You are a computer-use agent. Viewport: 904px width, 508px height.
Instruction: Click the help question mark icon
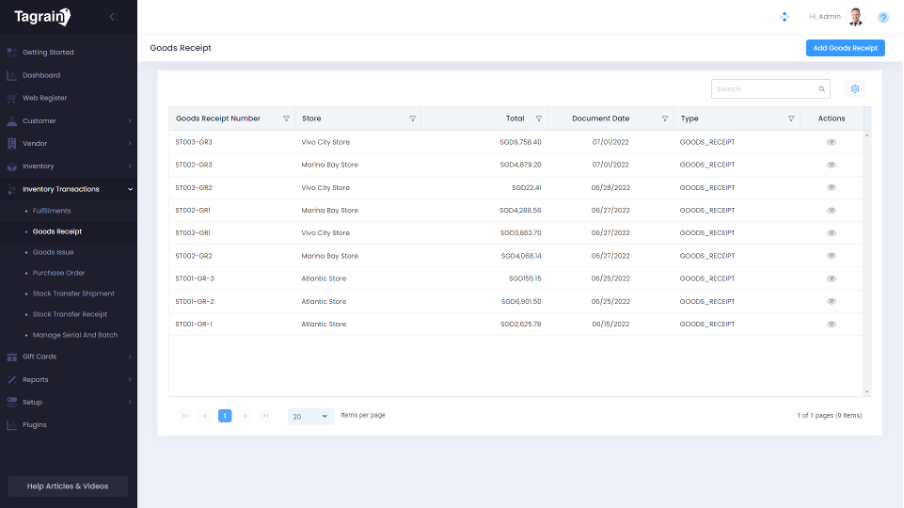coord(883,17)
